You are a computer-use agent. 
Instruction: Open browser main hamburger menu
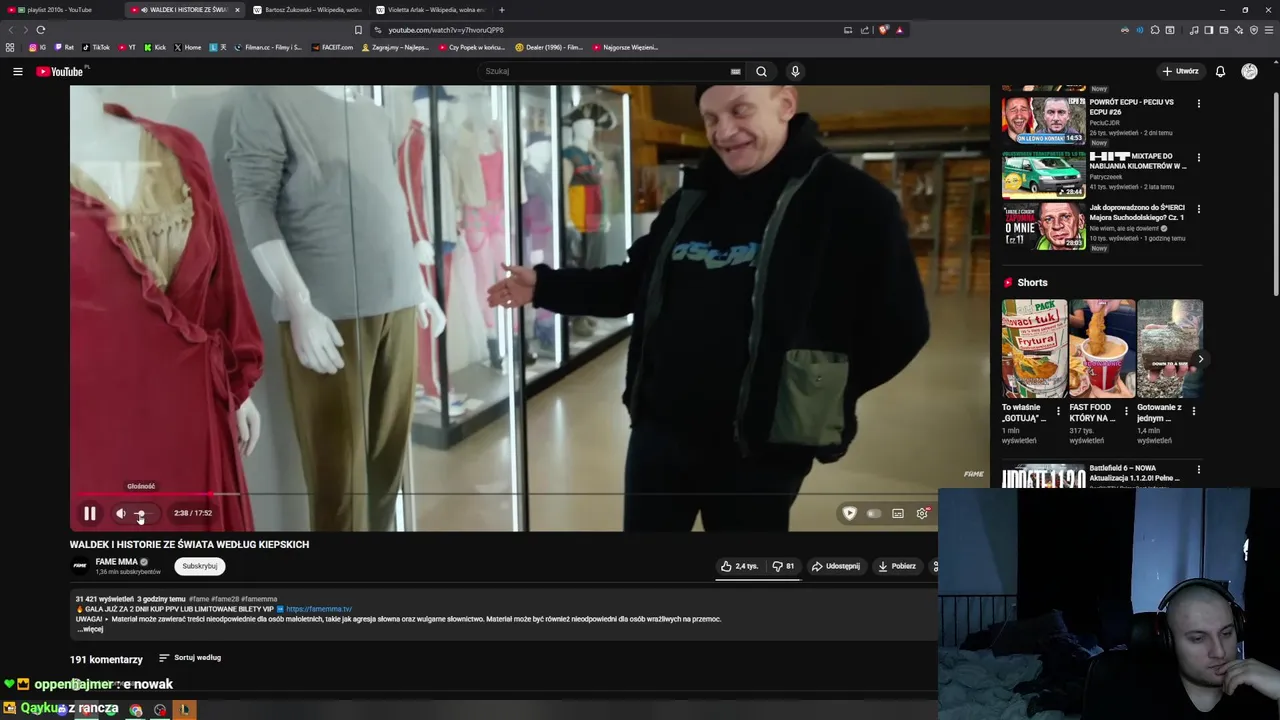(x=1270, y=30)
